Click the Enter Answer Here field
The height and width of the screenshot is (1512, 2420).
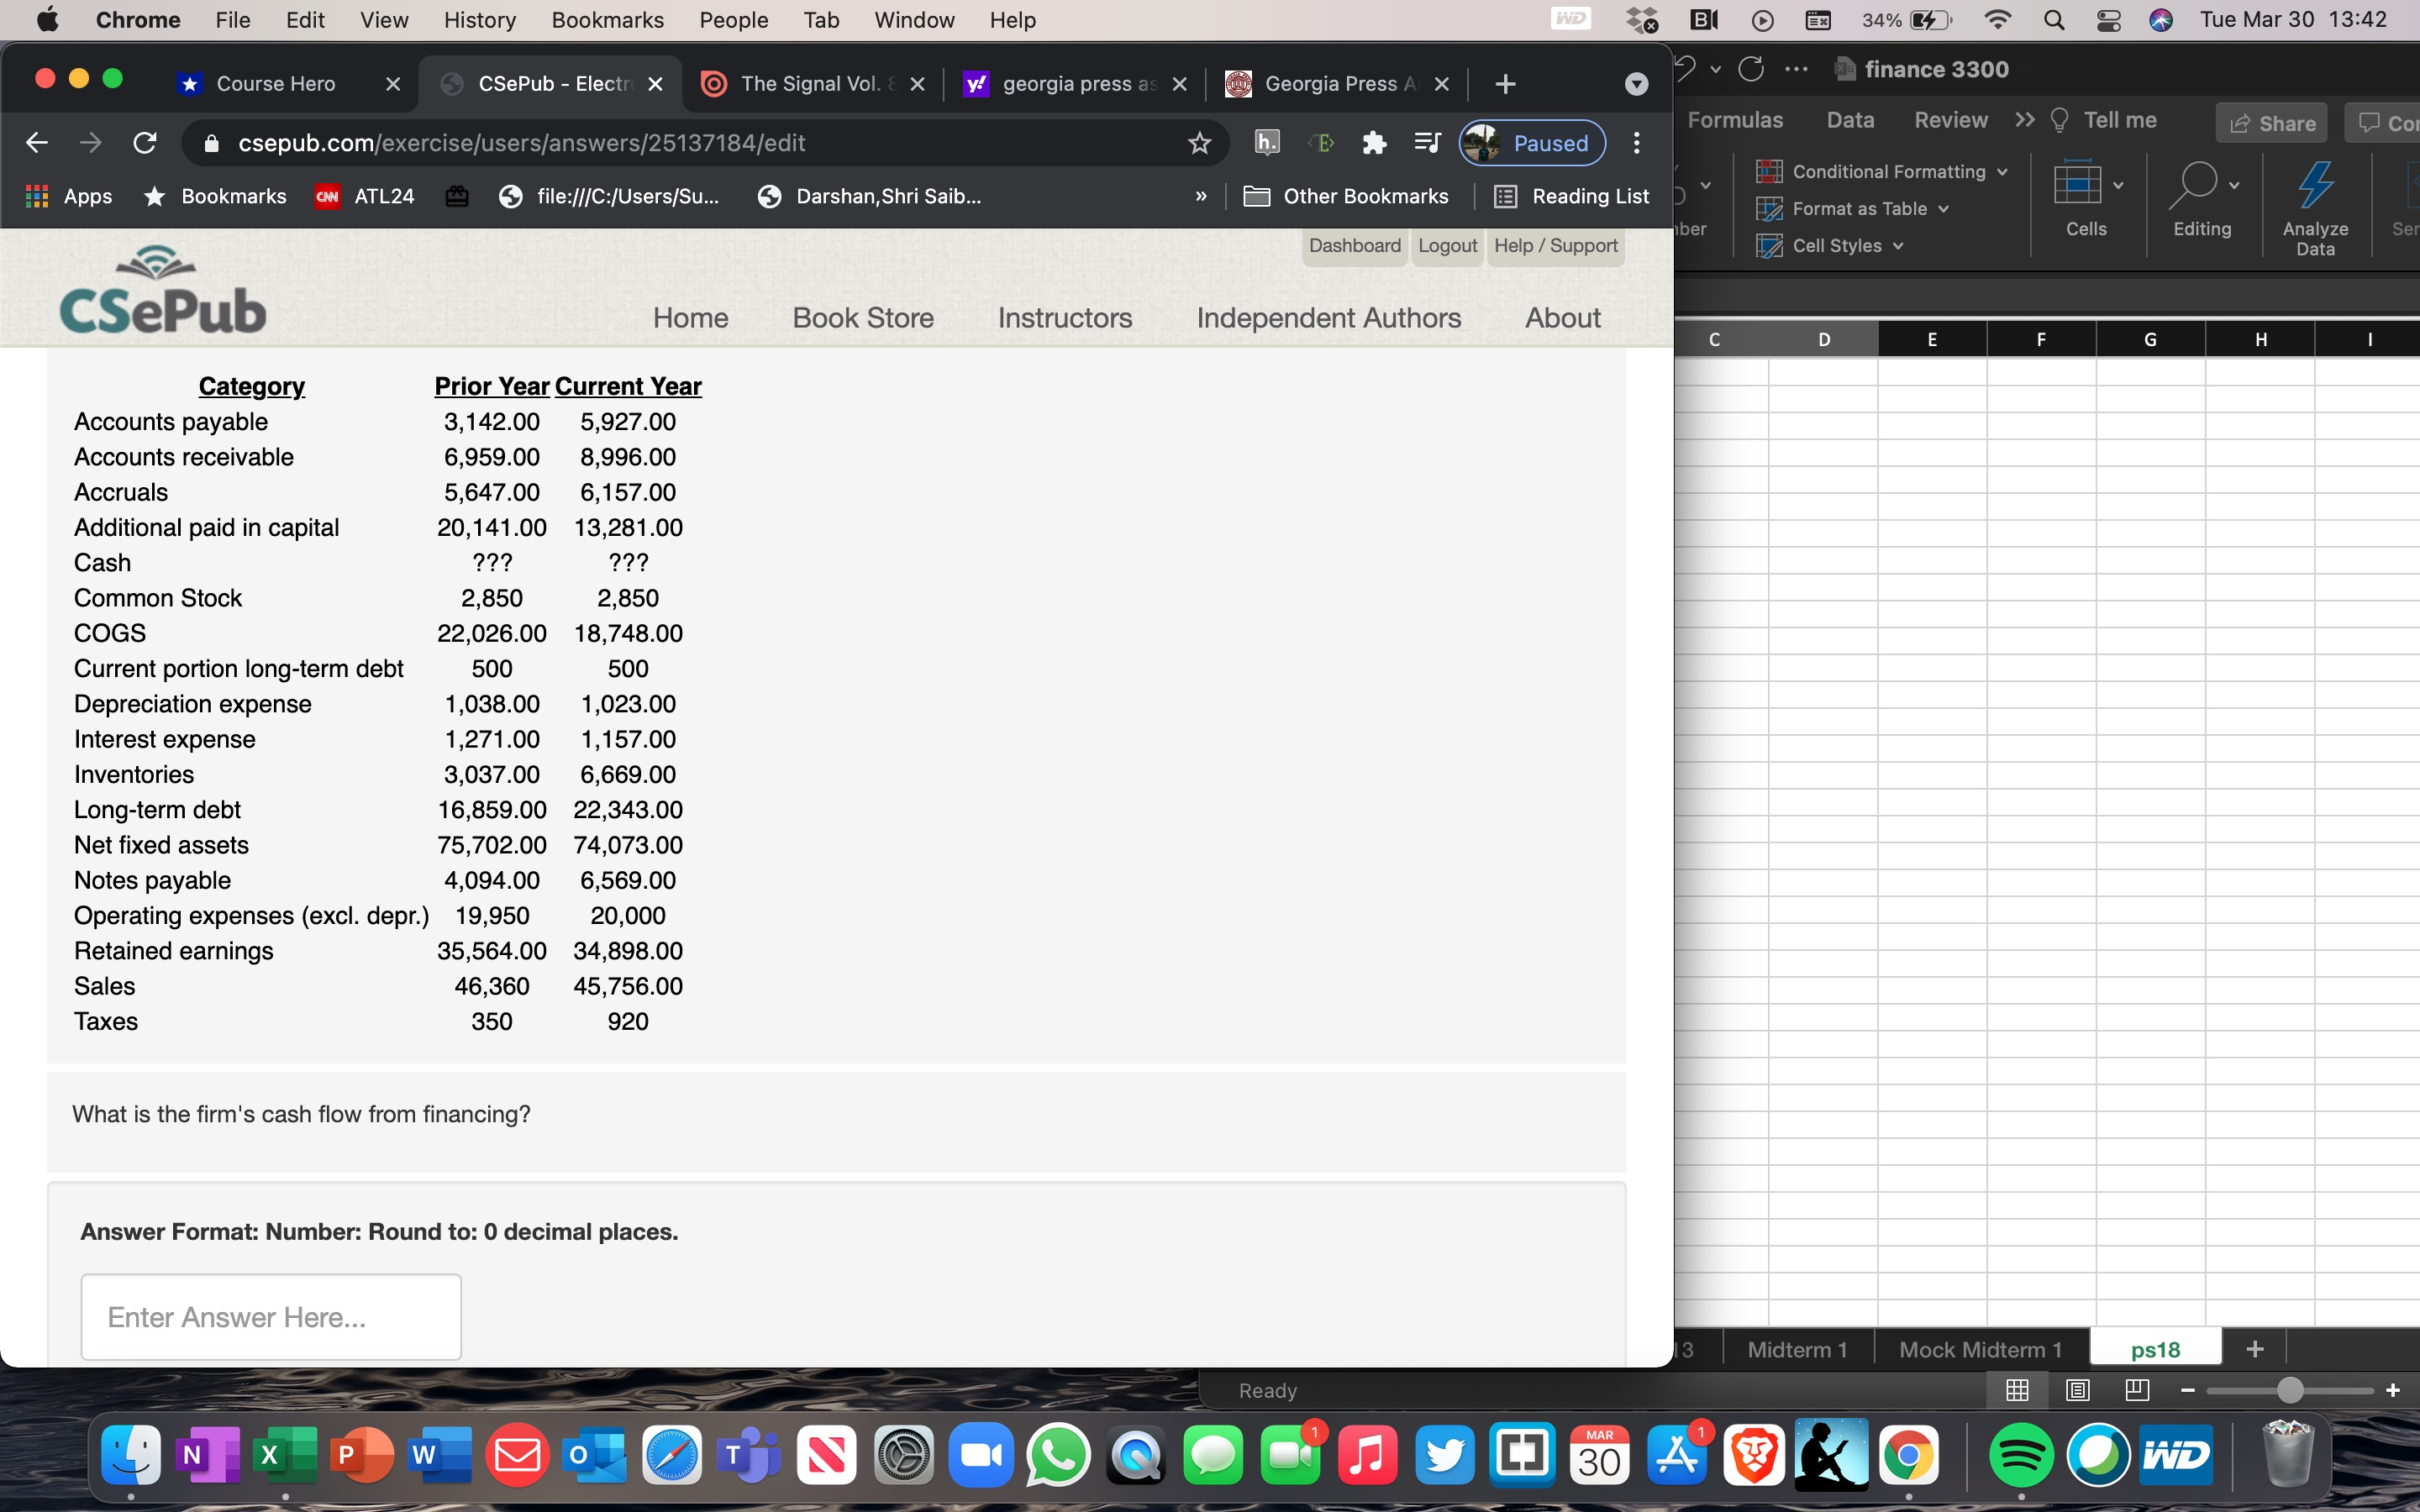click(x=270, y=1316)
